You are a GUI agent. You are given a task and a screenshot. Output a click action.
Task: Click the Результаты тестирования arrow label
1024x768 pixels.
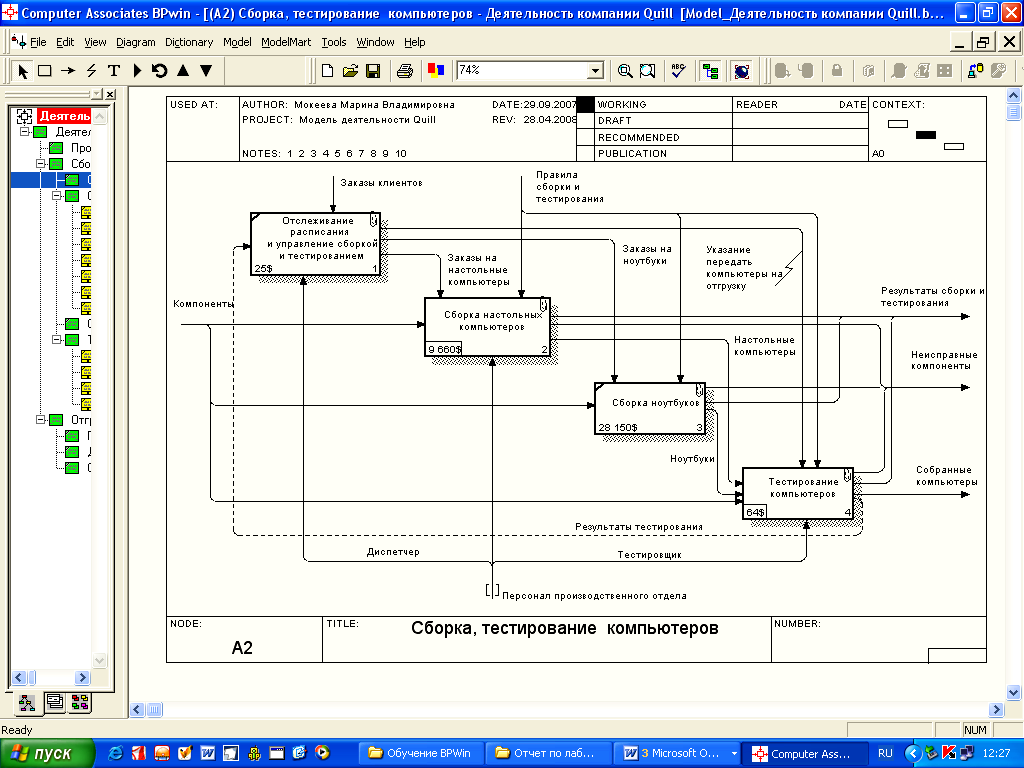pos(639,526)
